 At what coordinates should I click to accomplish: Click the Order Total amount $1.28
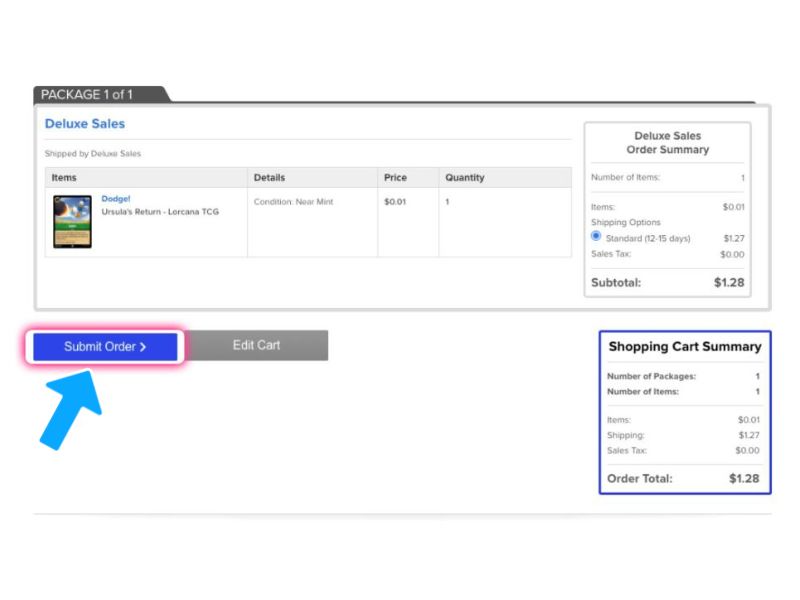743,478
